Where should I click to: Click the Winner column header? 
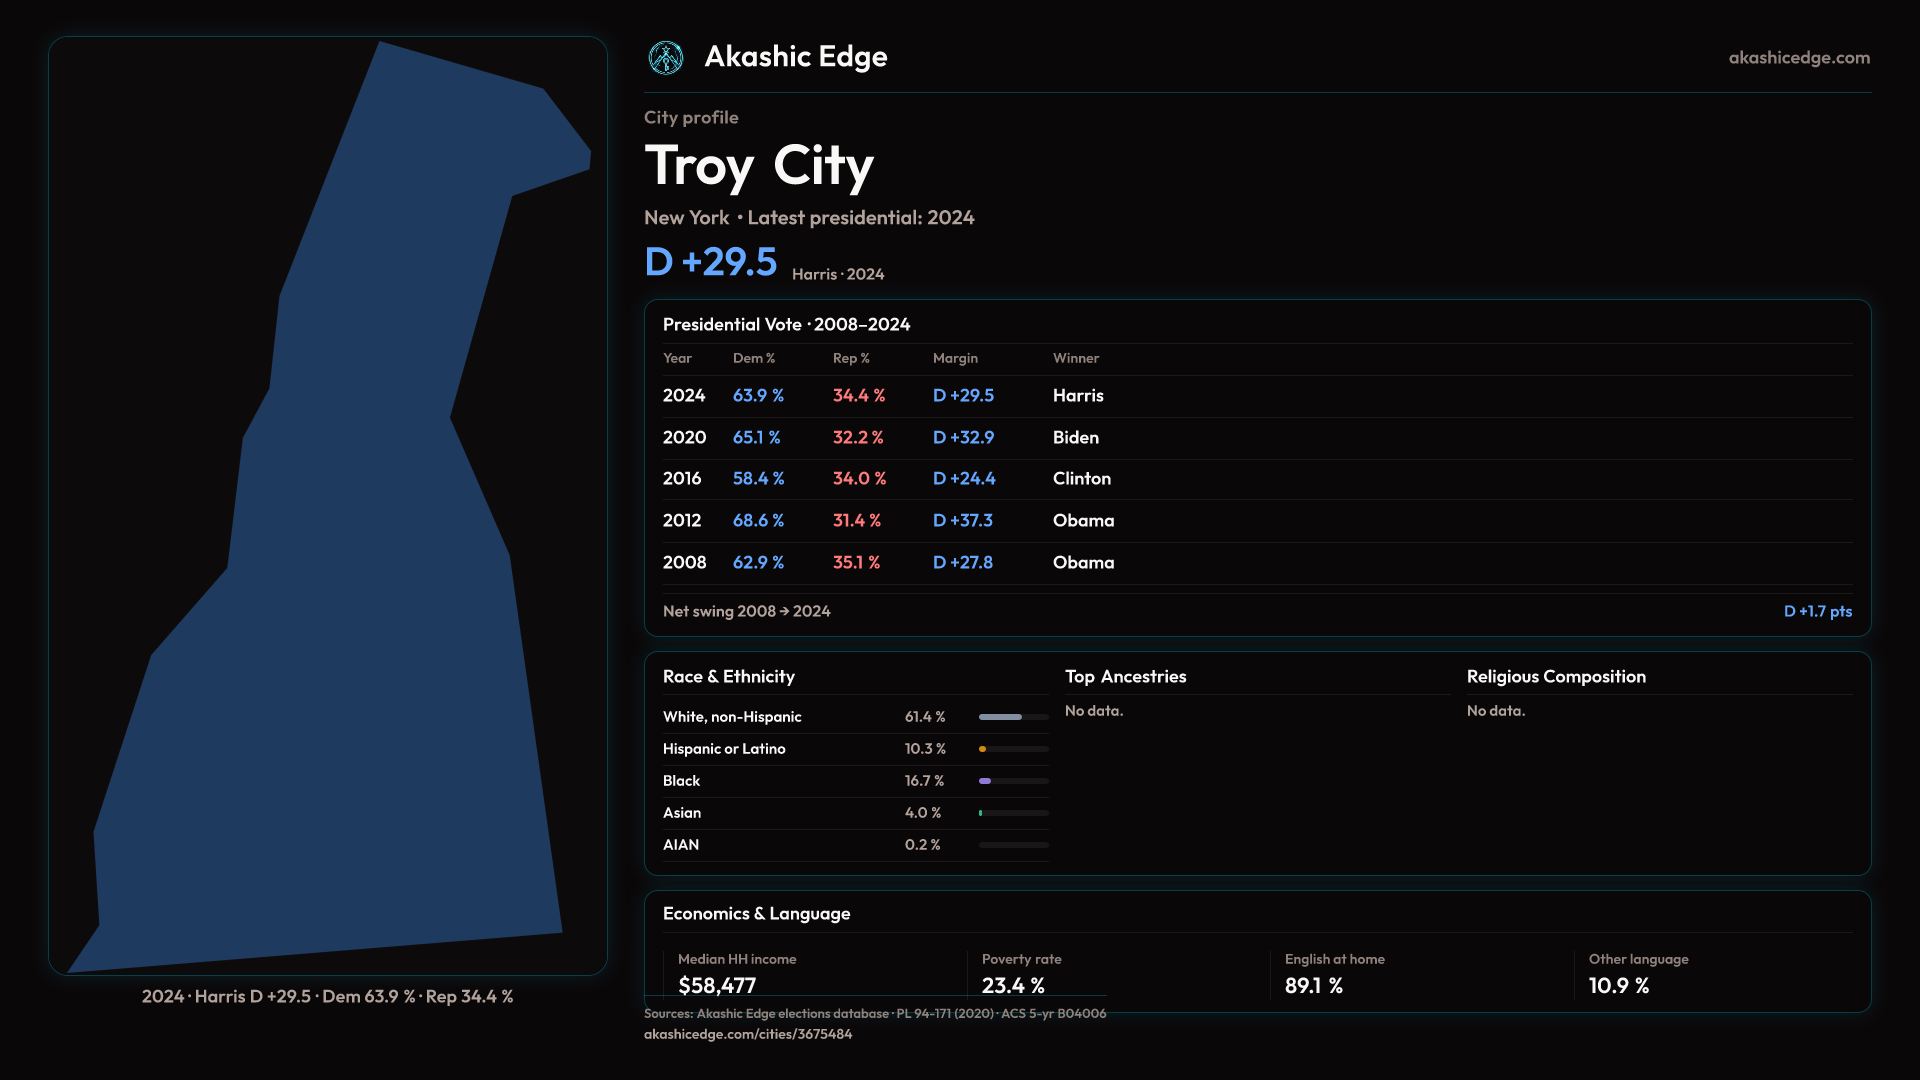[x=1075, y=358]
